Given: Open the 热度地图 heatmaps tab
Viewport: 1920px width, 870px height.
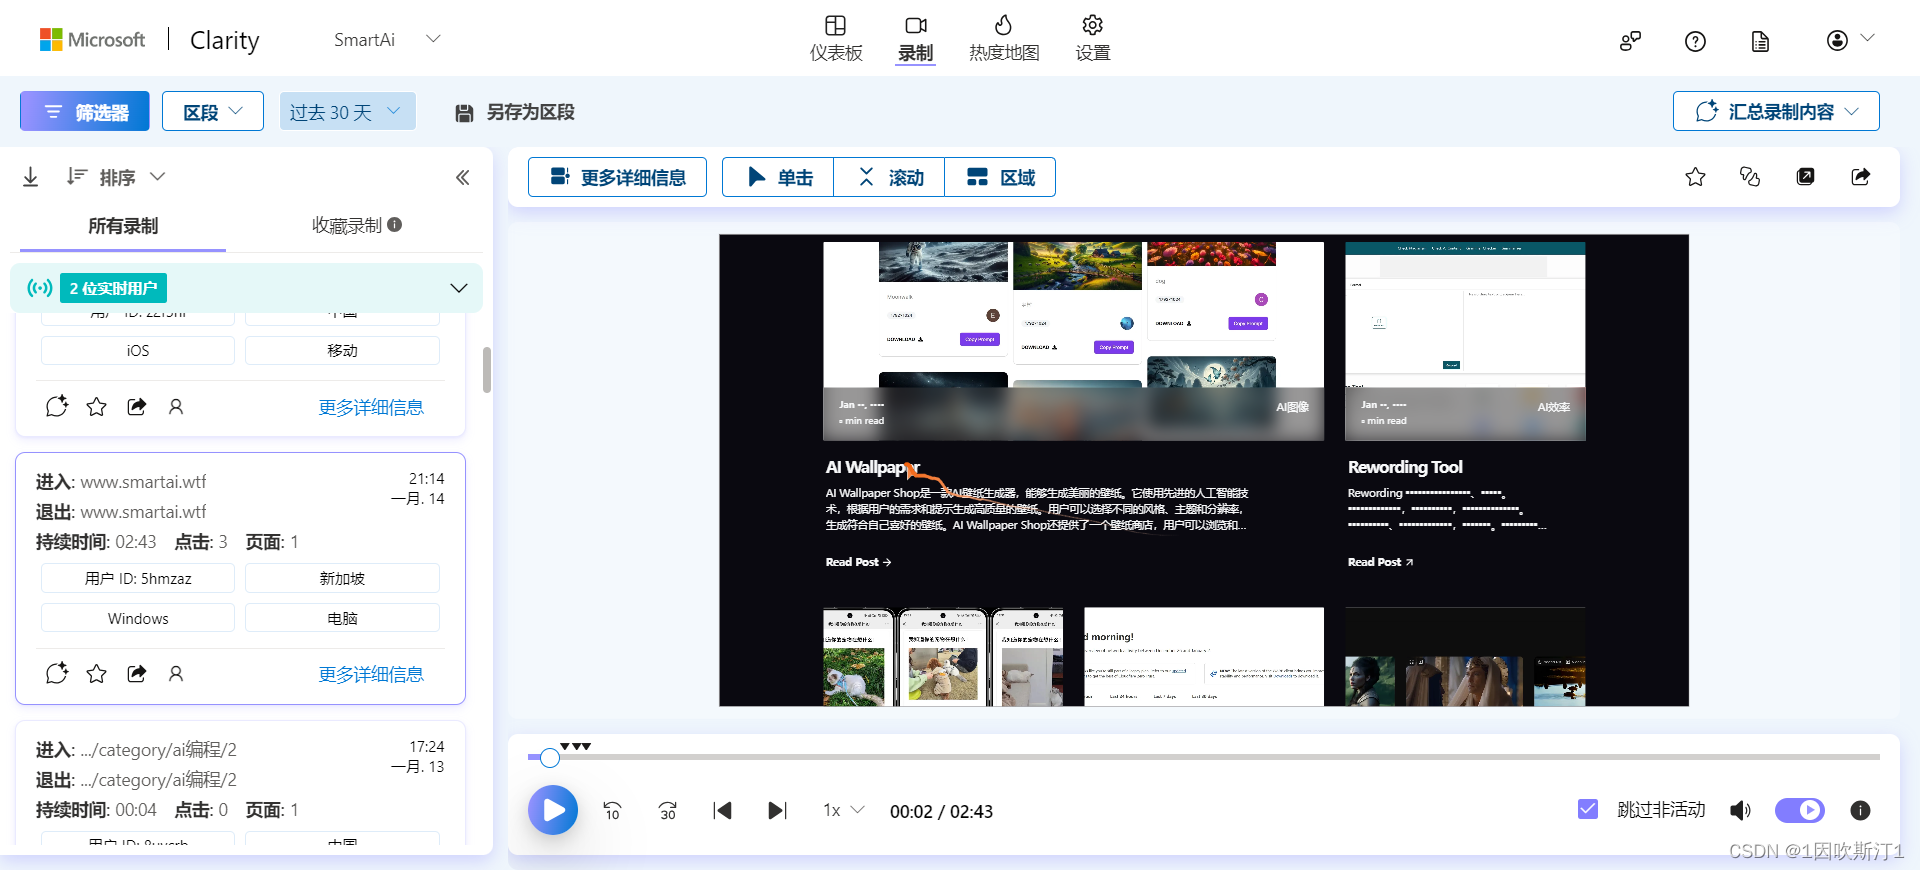Looking at the screenshot, I should pos(1004,39).
